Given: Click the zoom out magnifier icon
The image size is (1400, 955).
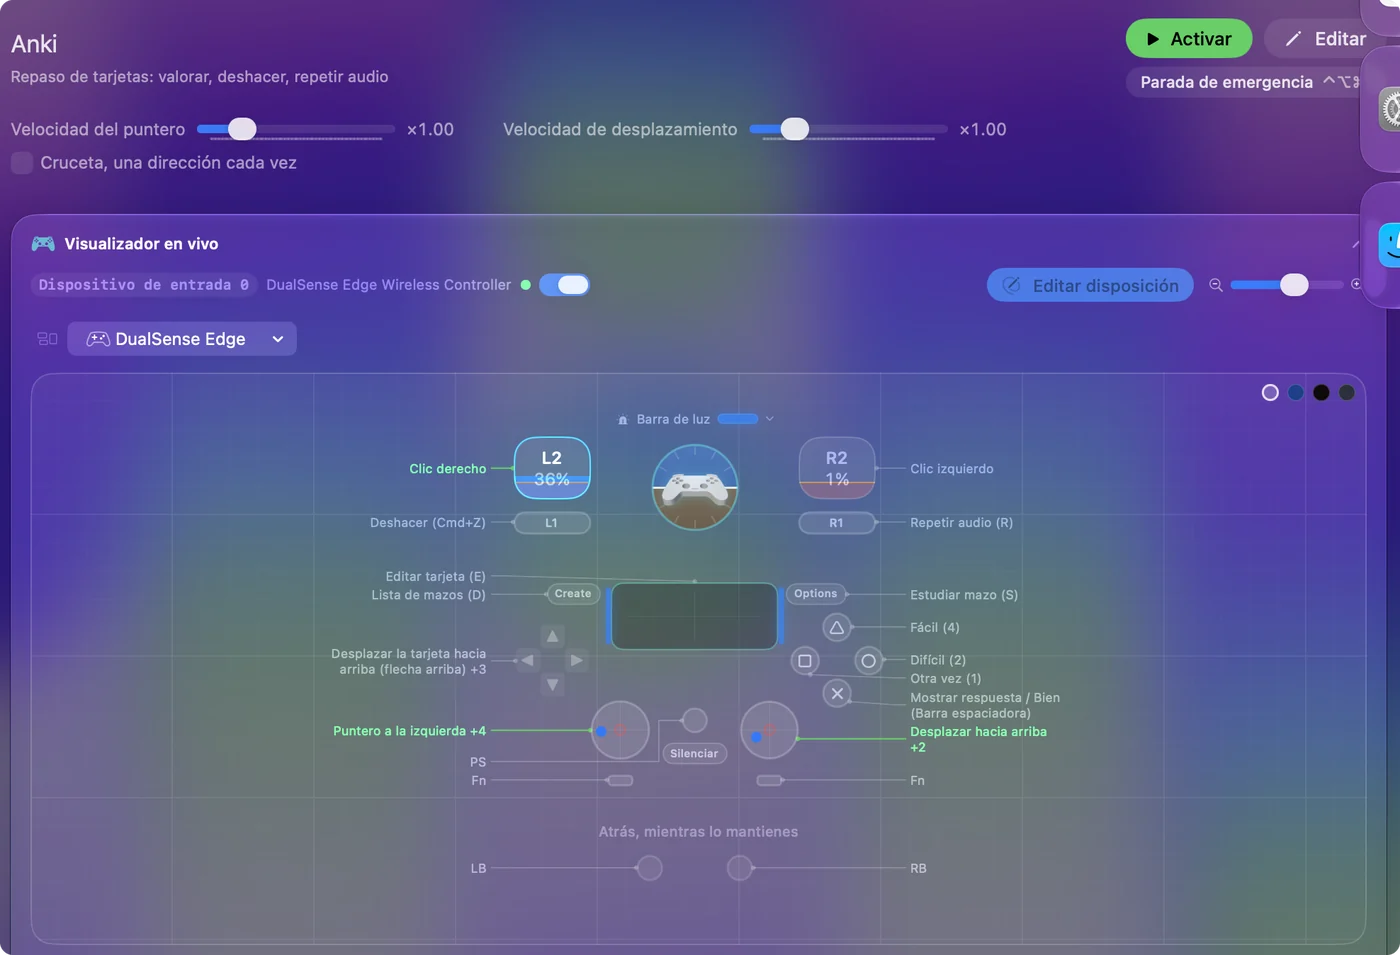Looking at the screenshot, I should (x=1216, y=285).
